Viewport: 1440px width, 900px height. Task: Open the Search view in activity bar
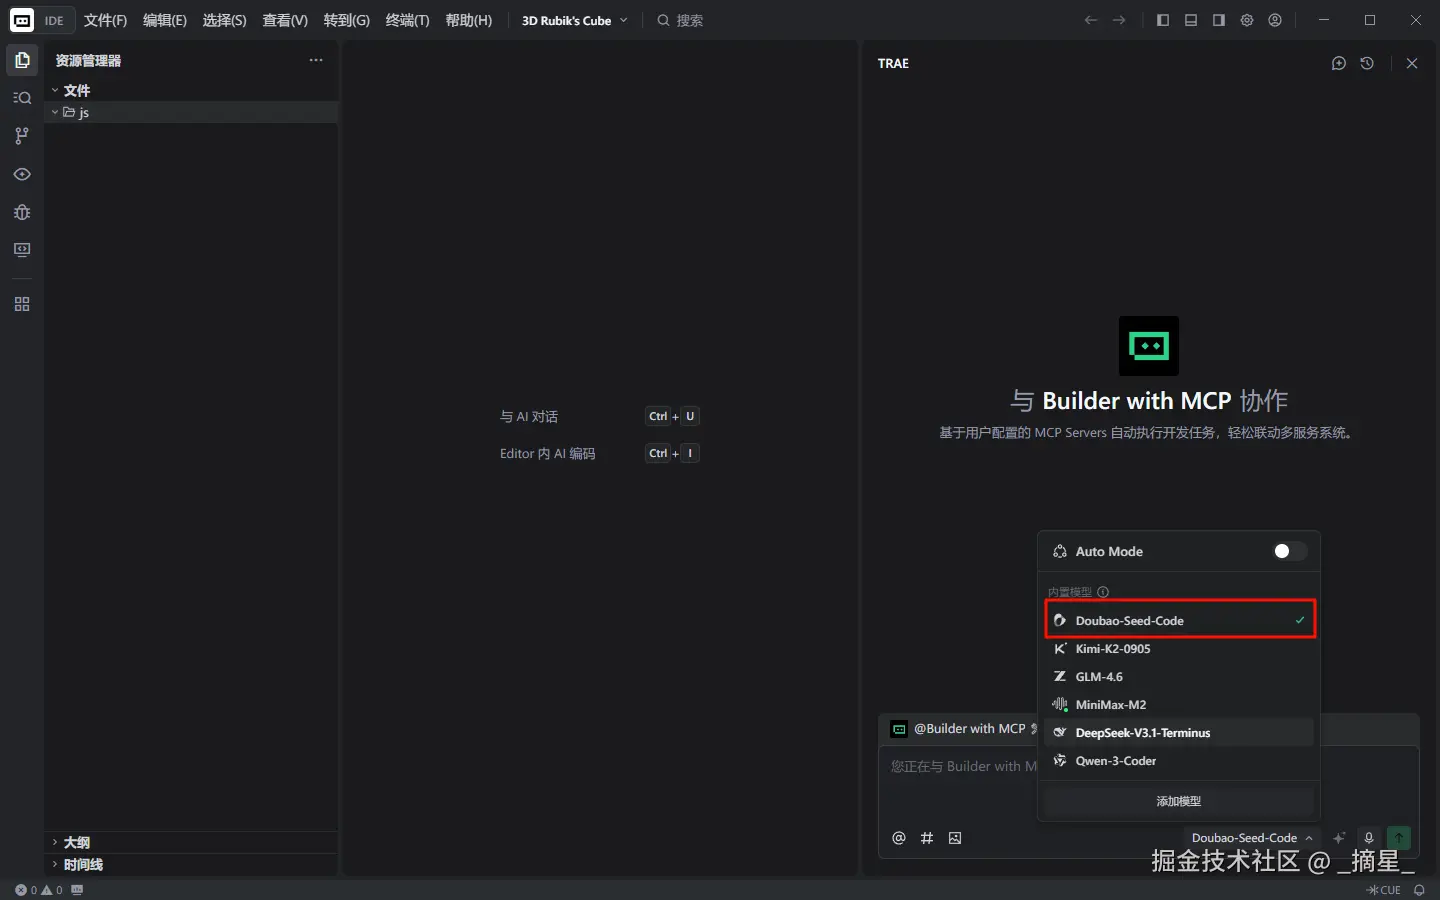pos(22,98)
